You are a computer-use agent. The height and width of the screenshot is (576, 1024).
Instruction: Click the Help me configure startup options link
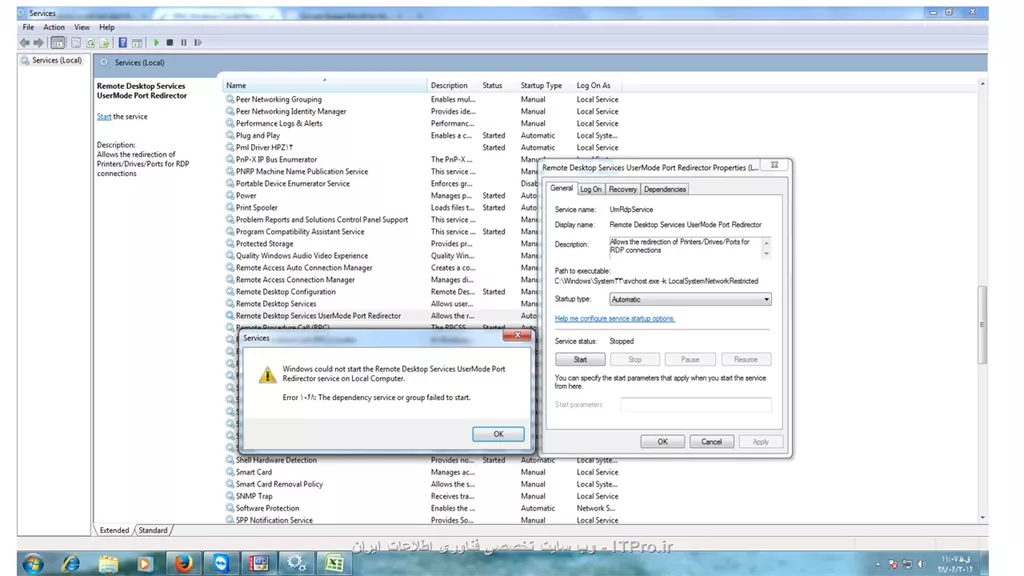click(615, 319)
